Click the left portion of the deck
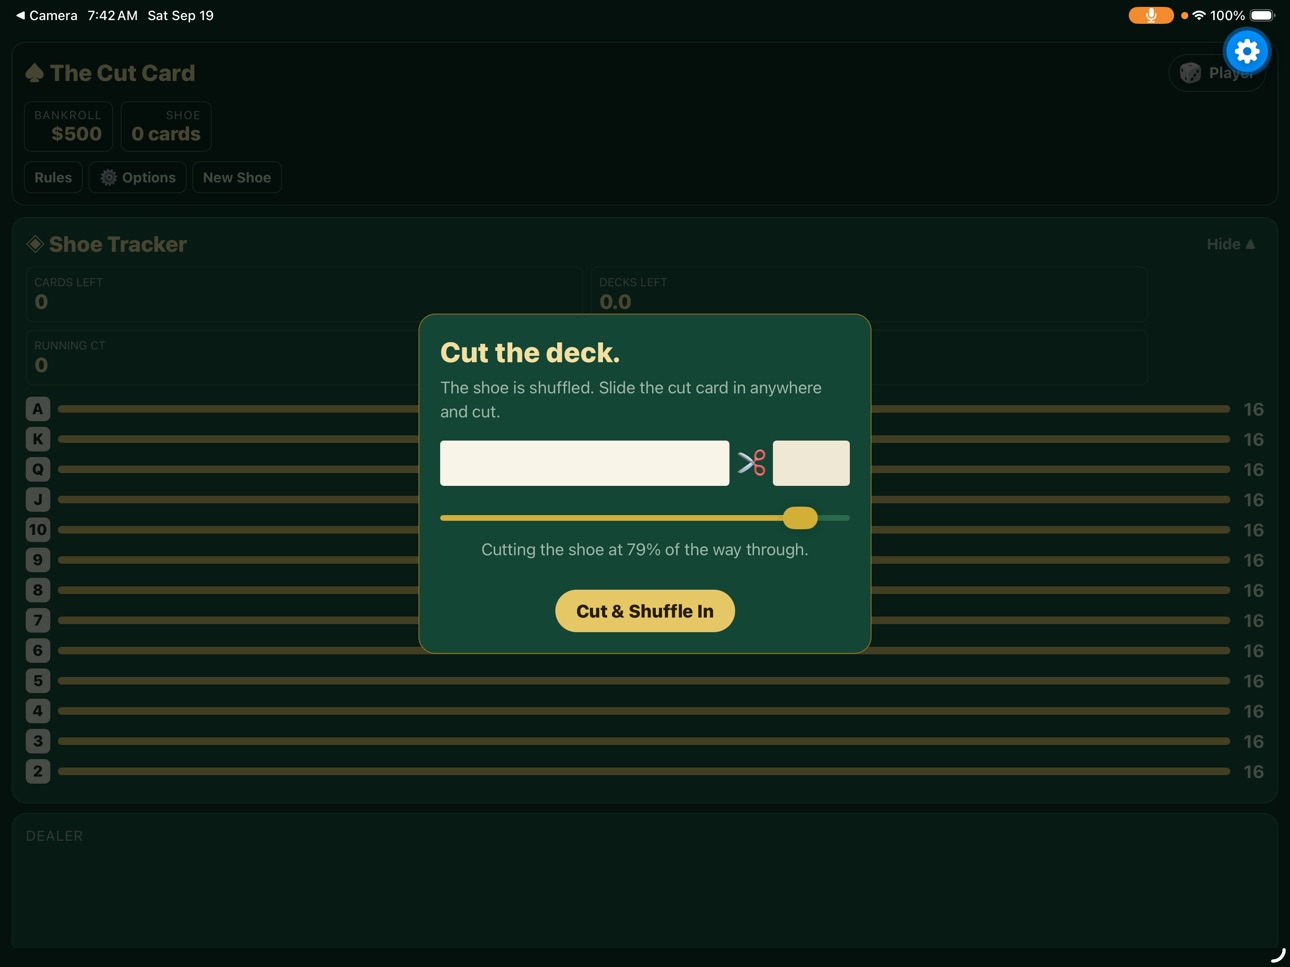 585,463
